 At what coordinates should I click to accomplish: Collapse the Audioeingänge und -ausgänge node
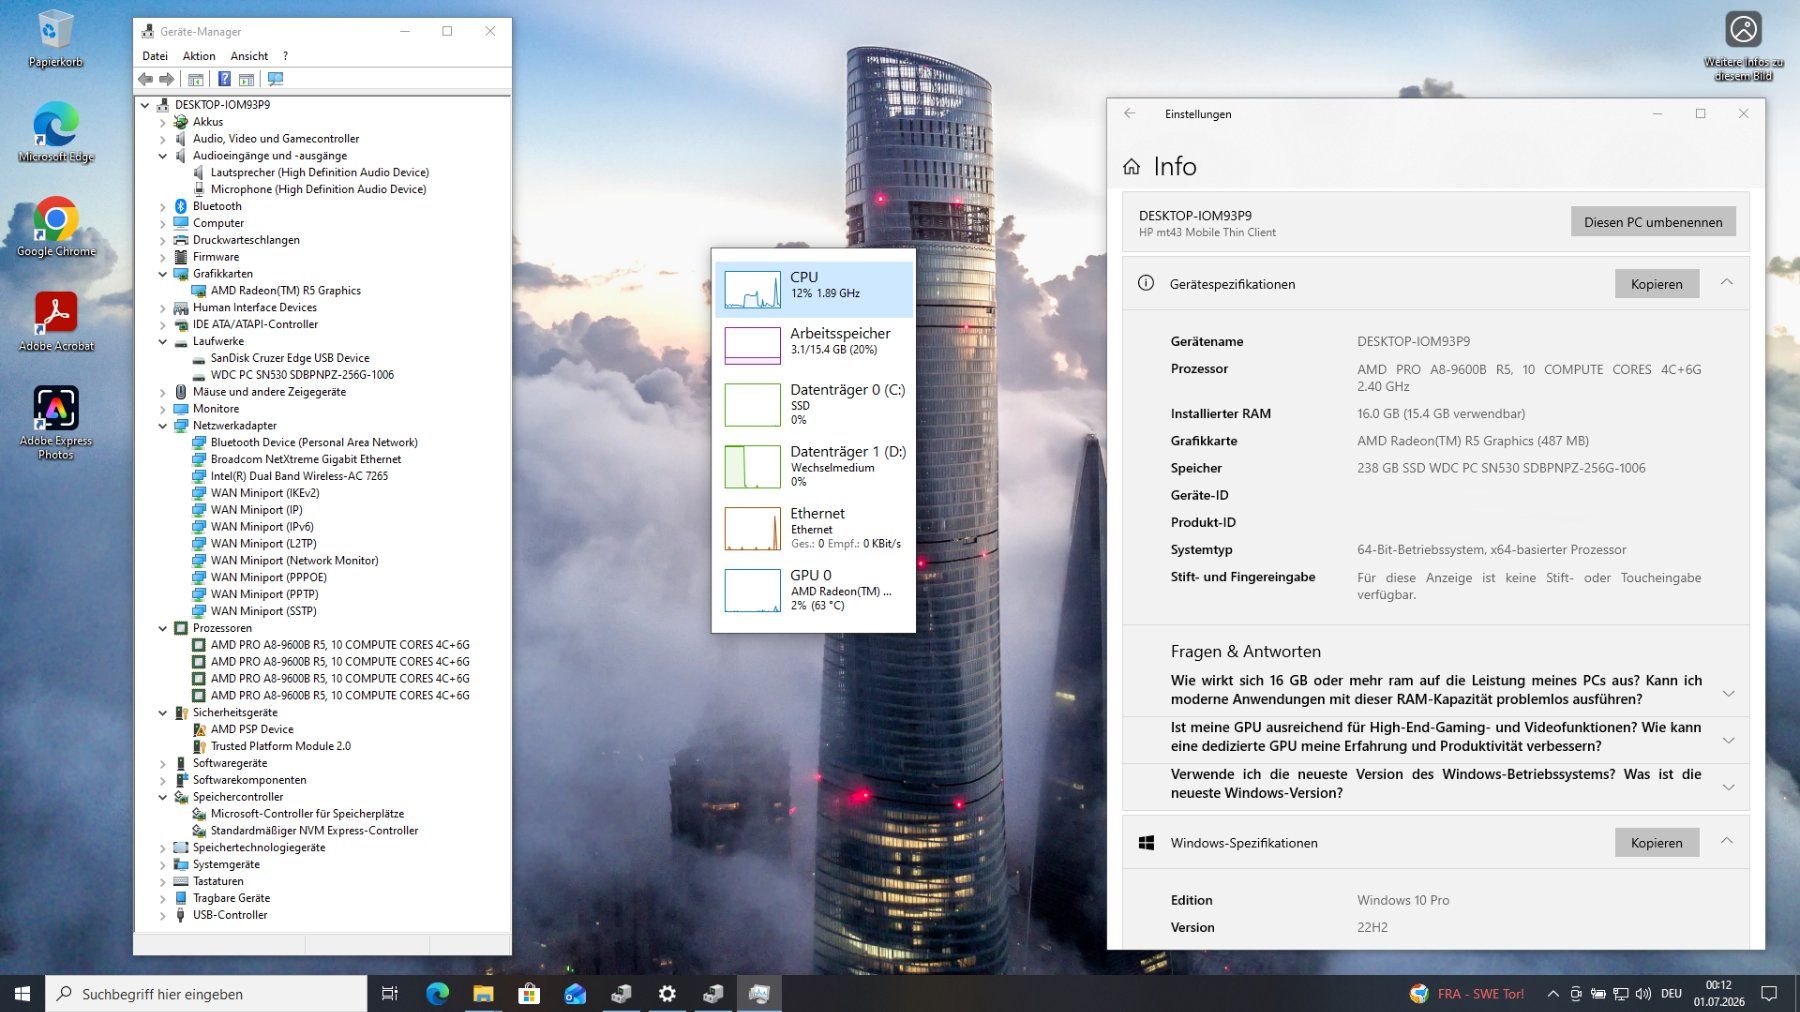click(x=163, y=156)
